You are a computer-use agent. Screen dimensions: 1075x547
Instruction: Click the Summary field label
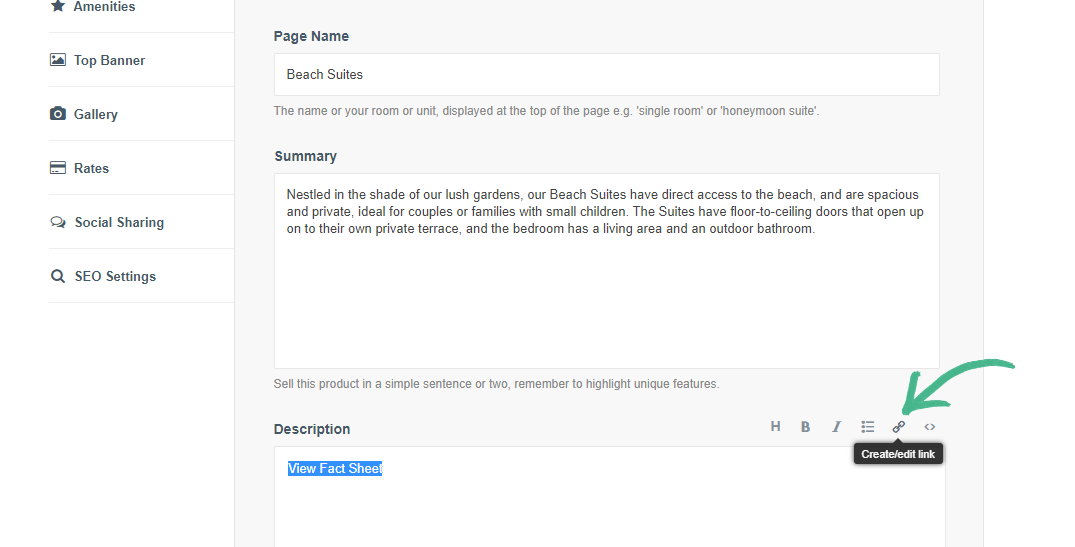click(x=305, y=156)
